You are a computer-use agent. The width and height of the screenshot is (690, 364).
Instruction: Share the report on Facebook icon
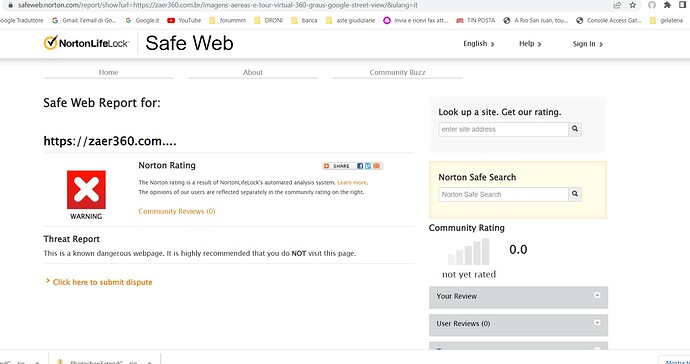tap(360, 166)
